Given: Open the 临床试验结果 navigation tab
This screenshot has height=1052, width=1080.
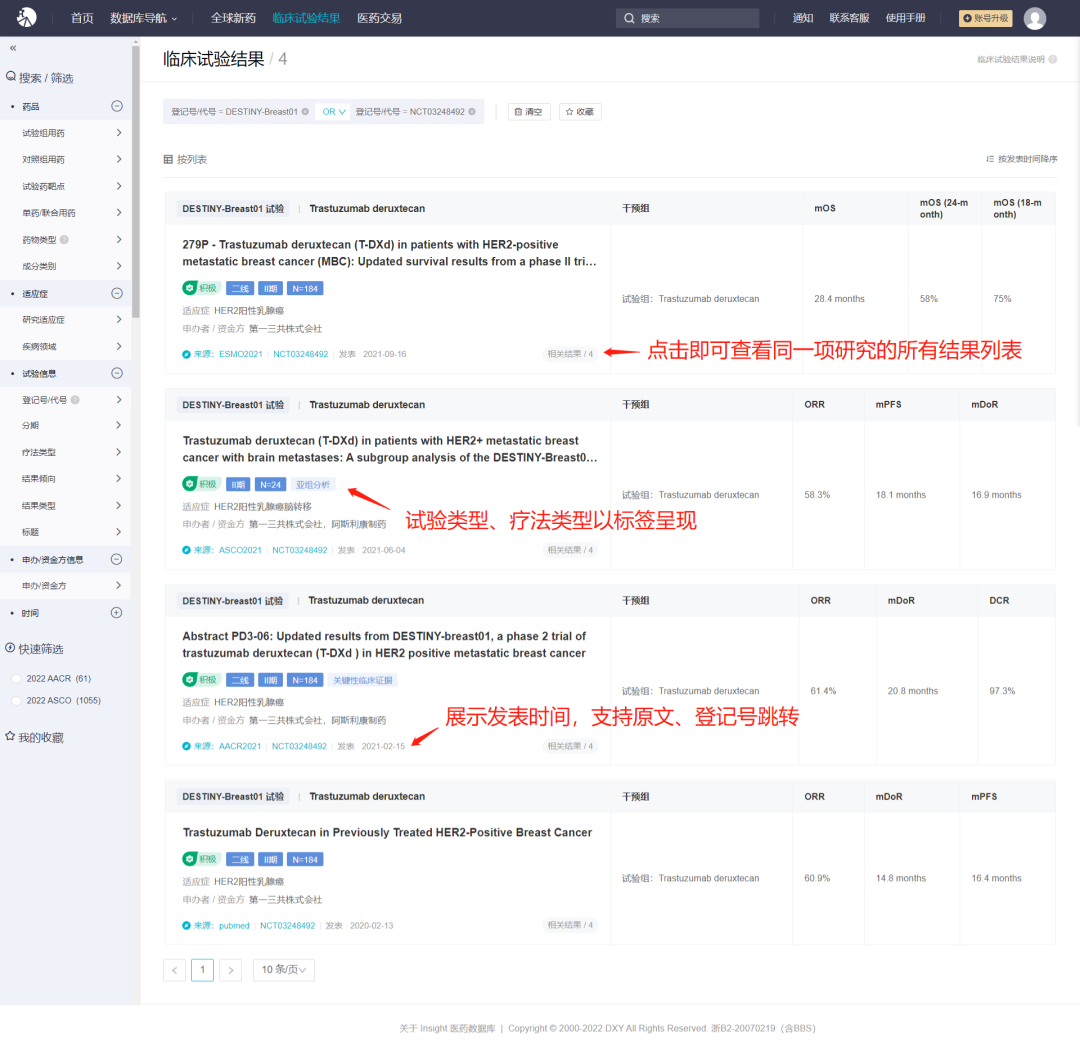Looking at the screenshot, I should pyautogui.click(x=306, y=18).
